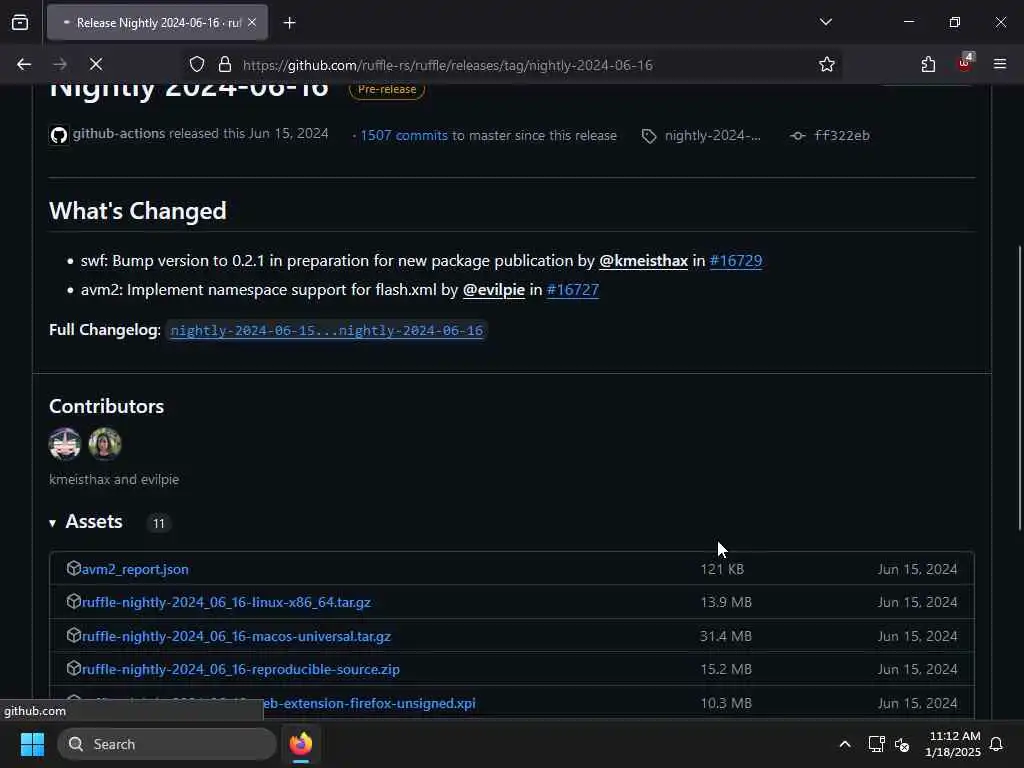
Task: Open a new tab with the plus button
Action: (289, 23)
